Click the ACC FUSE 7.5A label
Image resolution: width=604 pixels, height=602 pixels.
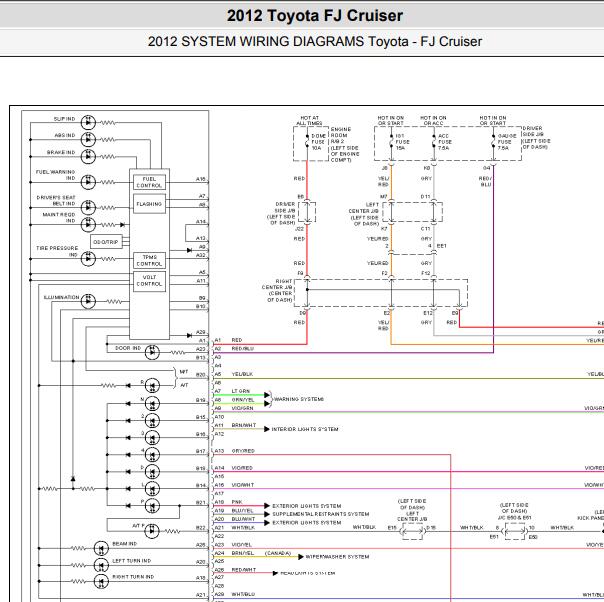point(445,142)
